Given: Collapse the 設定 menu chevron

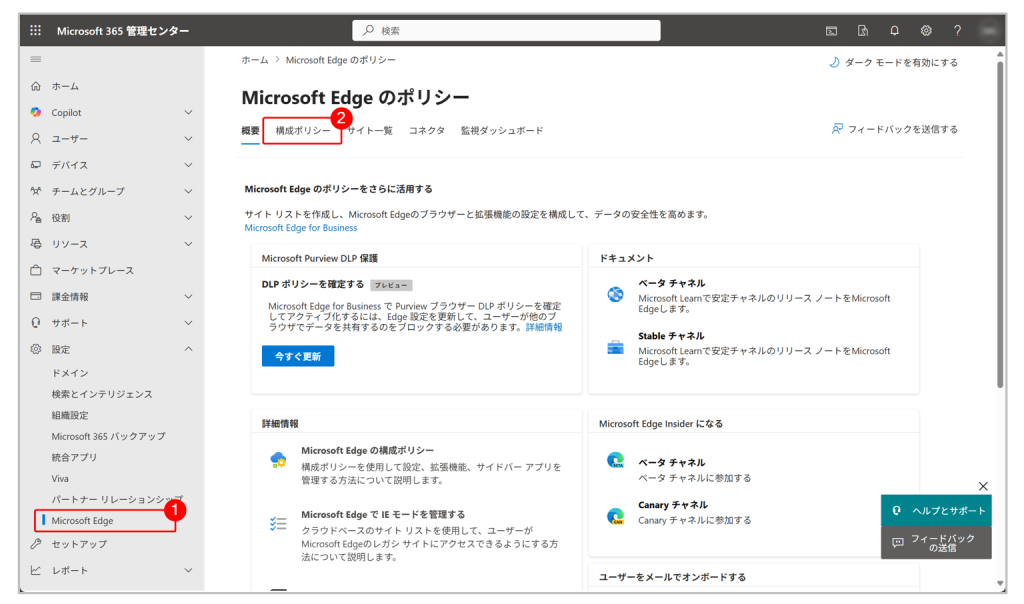Looking at the screenshot, I should pyautogui.click(x=188, y=349).
